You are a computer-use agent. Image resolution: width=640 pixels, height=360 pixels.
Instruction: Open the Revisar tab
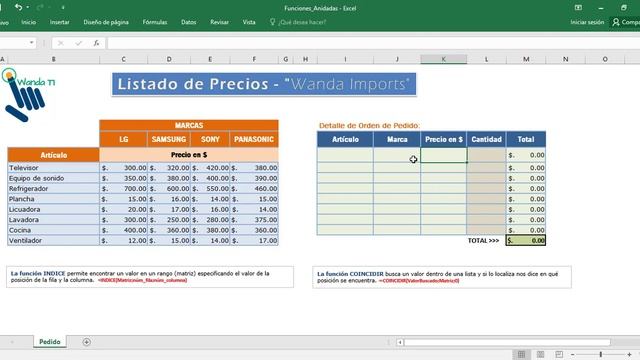pos(220,22)
